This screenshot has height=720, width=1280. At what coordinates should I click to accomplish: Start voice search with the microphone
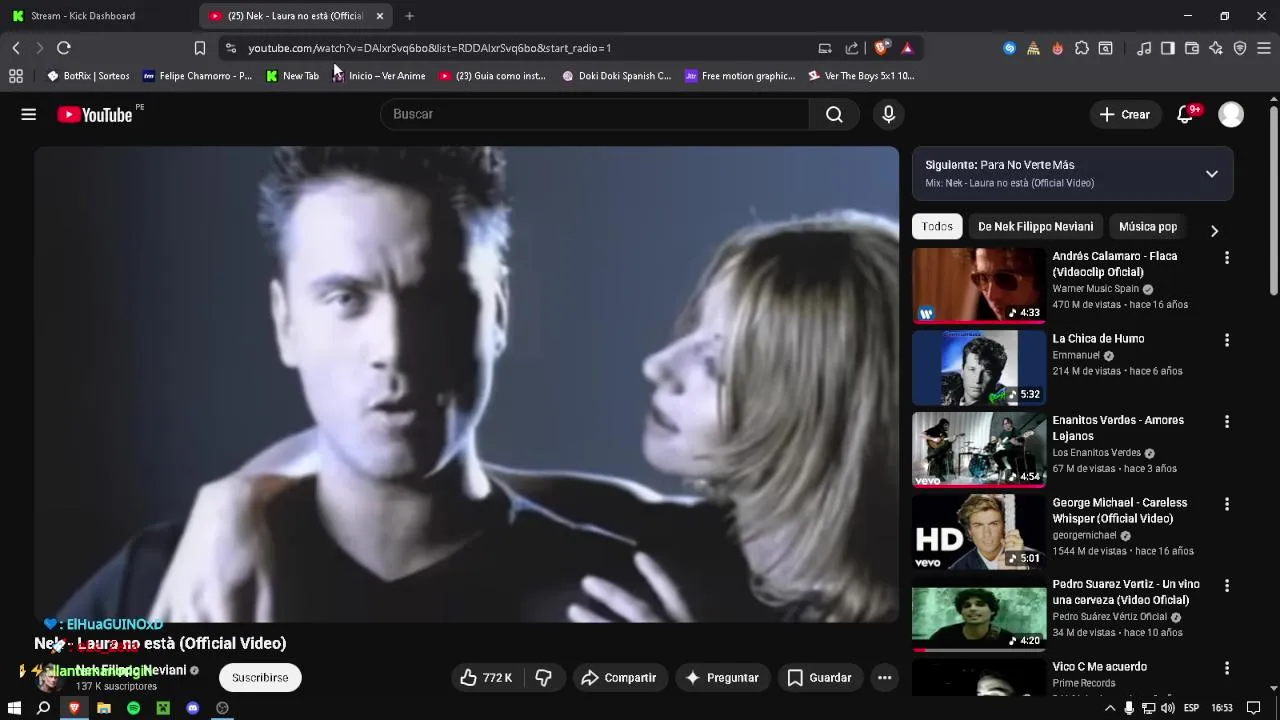point(888,114)
